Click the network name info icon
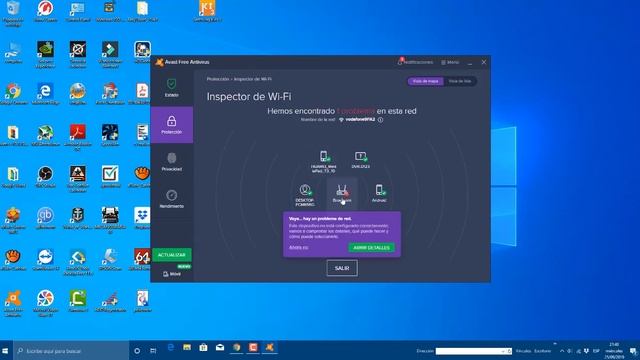Screen dimensions: 640x360 tap(380, 120)
